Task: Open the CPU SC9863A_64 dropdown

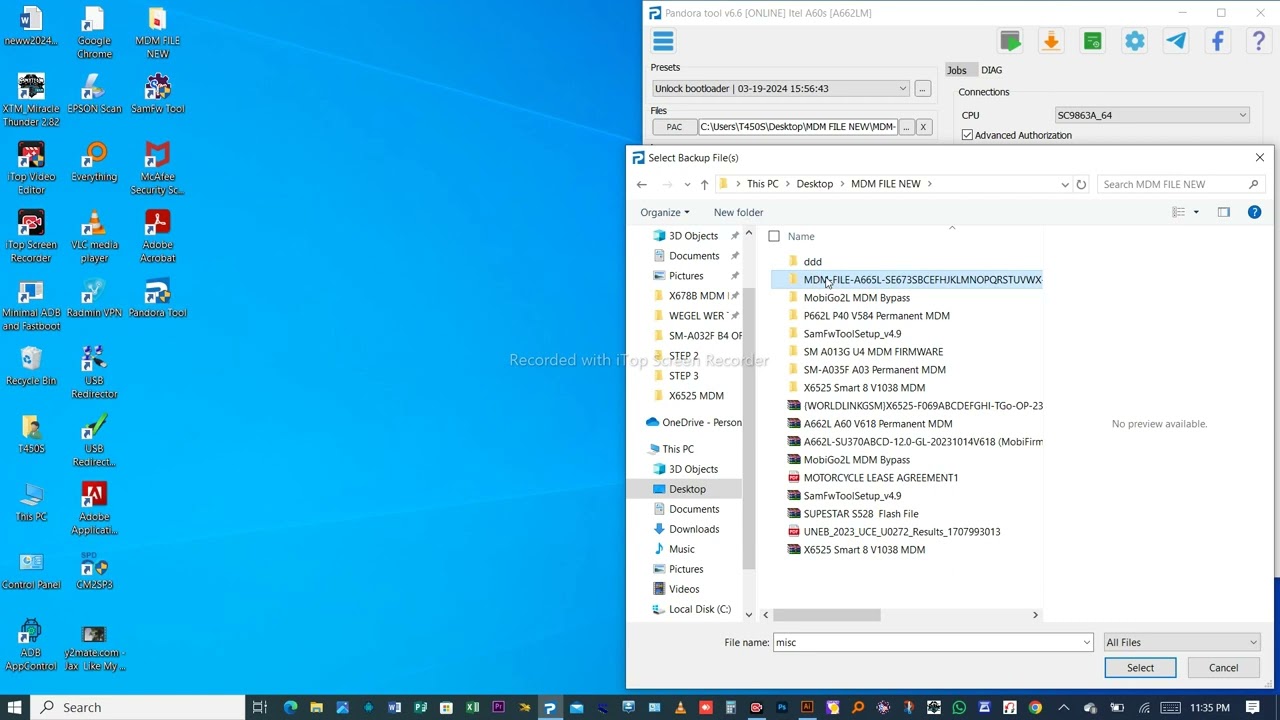Action: [x=1242, y=115]
